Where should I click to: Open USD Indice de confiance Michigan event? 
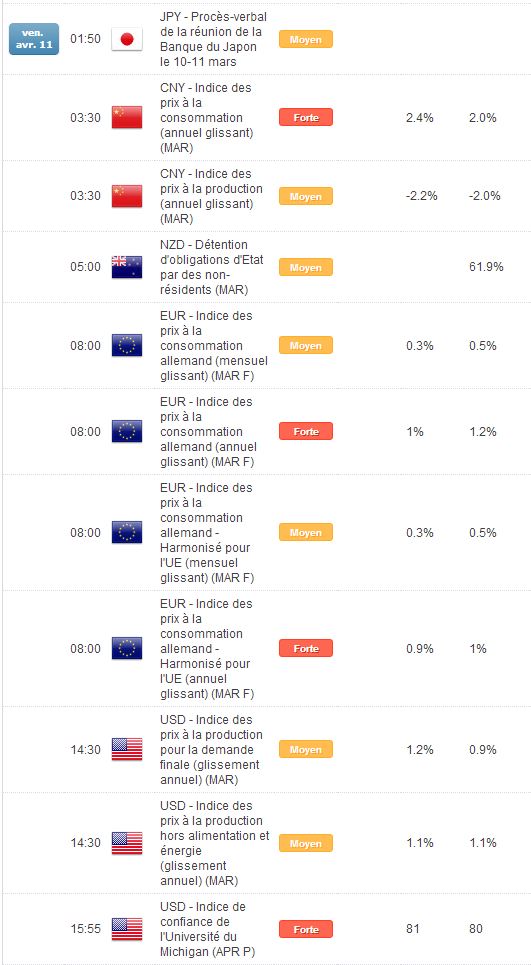pos(207,929)
